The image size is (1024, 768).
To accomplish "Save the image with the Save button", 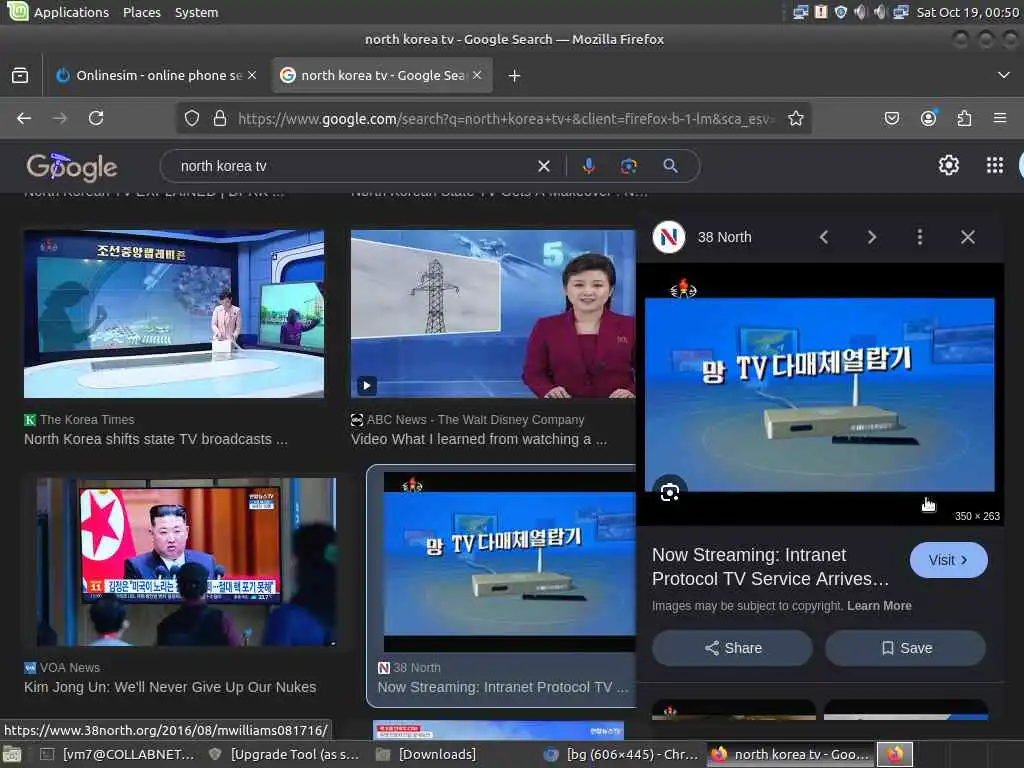I will coord(906,648).
